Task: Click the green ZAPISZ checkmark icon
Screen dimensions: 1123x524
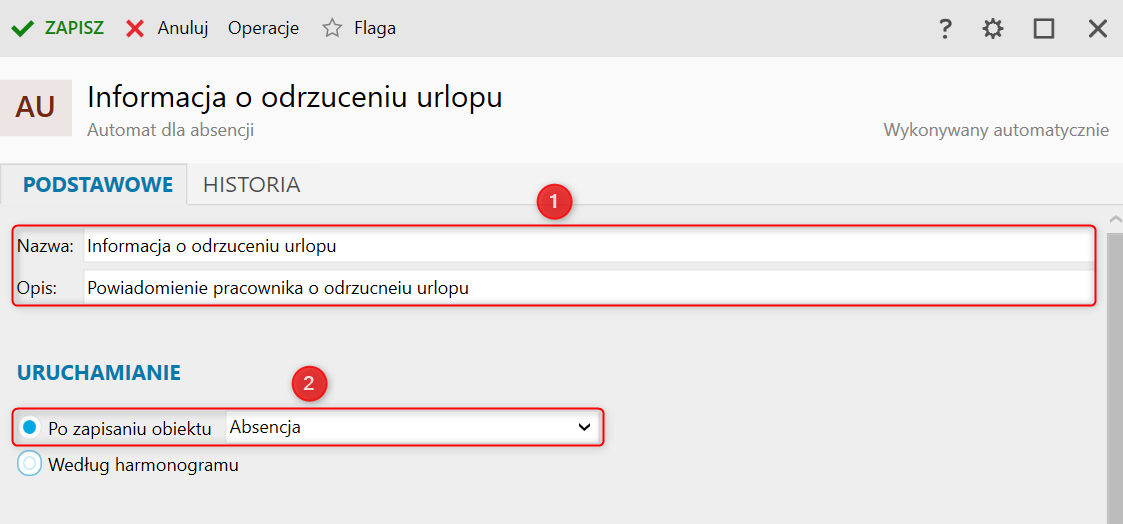Action: [22, 29]
